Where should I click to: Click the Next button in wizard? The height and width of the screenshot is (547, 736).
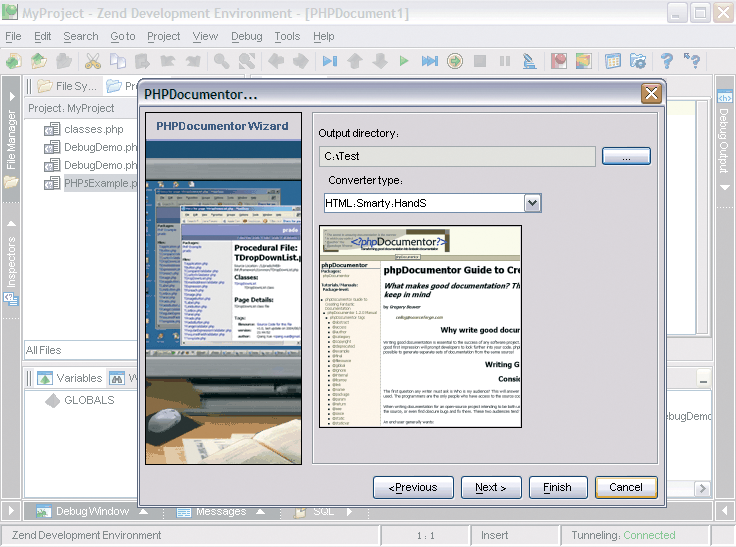491,487
